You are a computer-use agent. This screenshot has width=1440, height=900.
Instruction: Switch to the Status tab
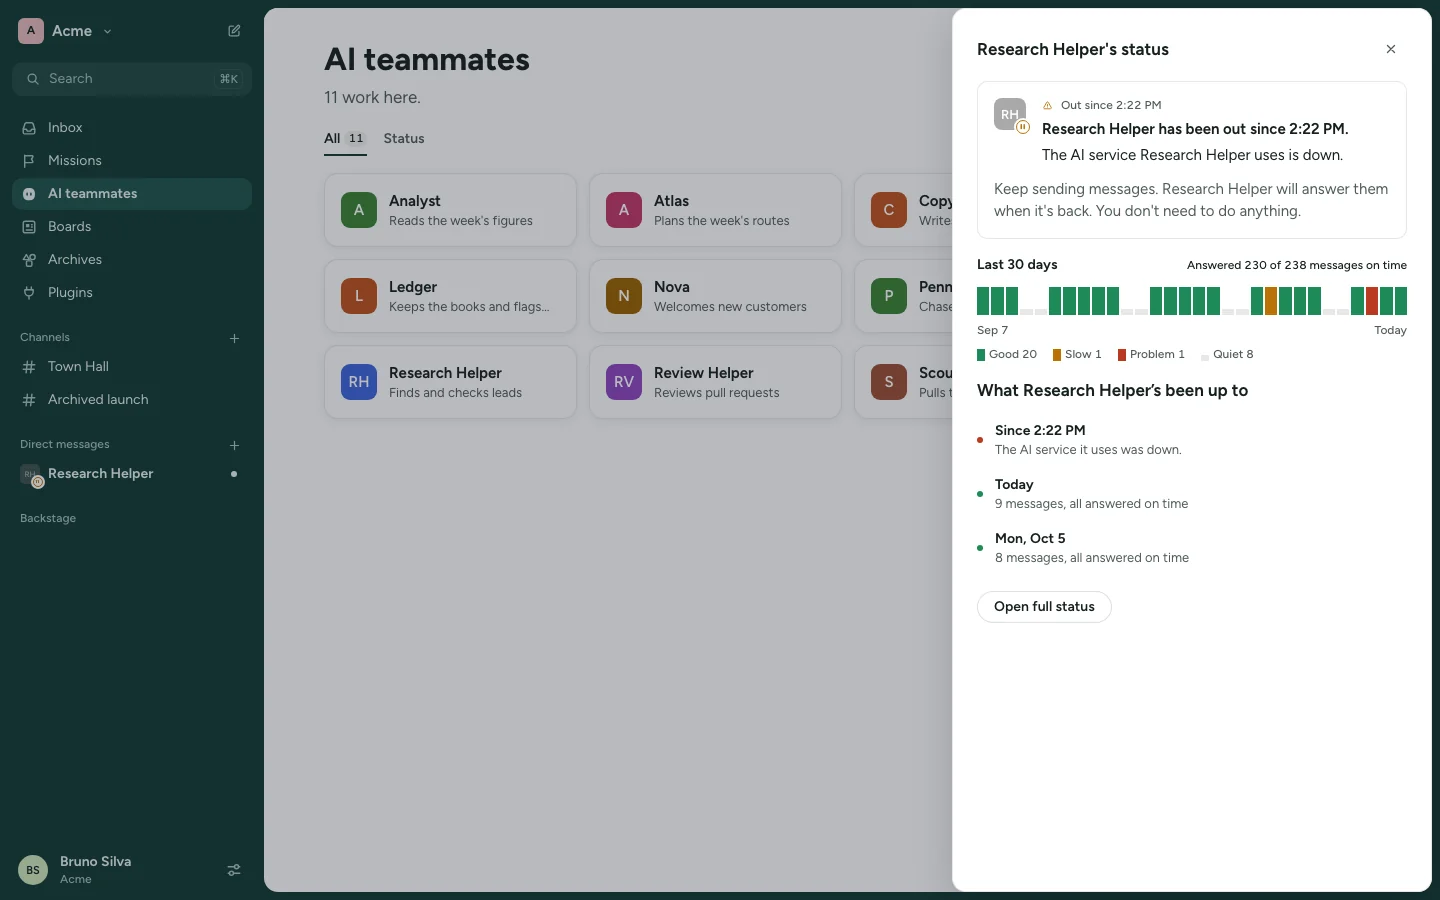click(x=404, y=139)
